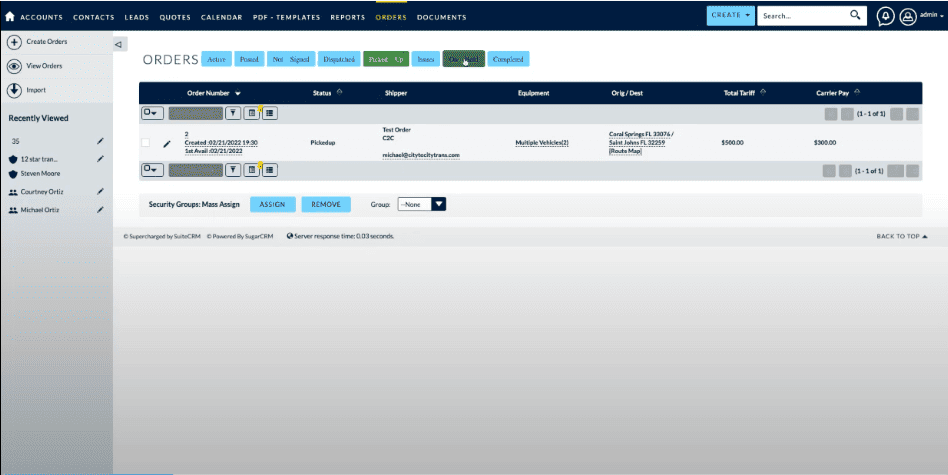Edit order 2 with the pencil icon

pos(167,144)
